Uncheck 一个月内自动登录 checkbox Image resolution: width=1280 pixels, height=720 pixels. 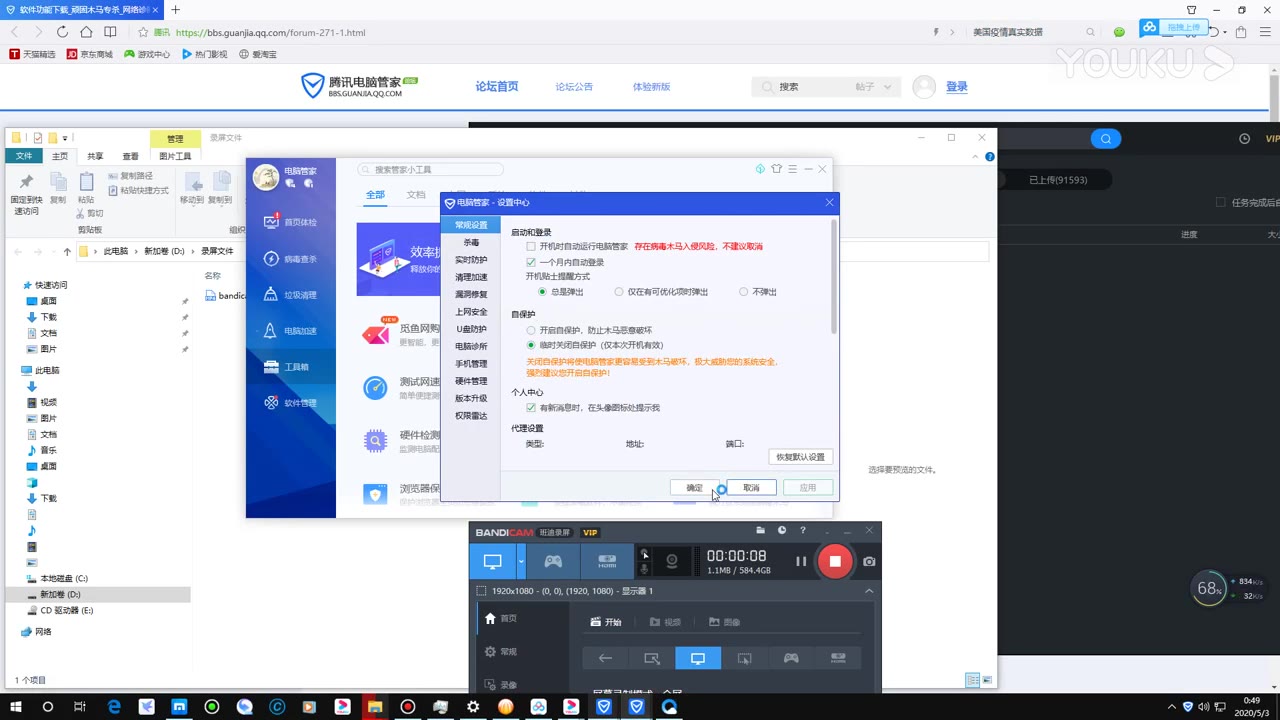tap(531, 262)
